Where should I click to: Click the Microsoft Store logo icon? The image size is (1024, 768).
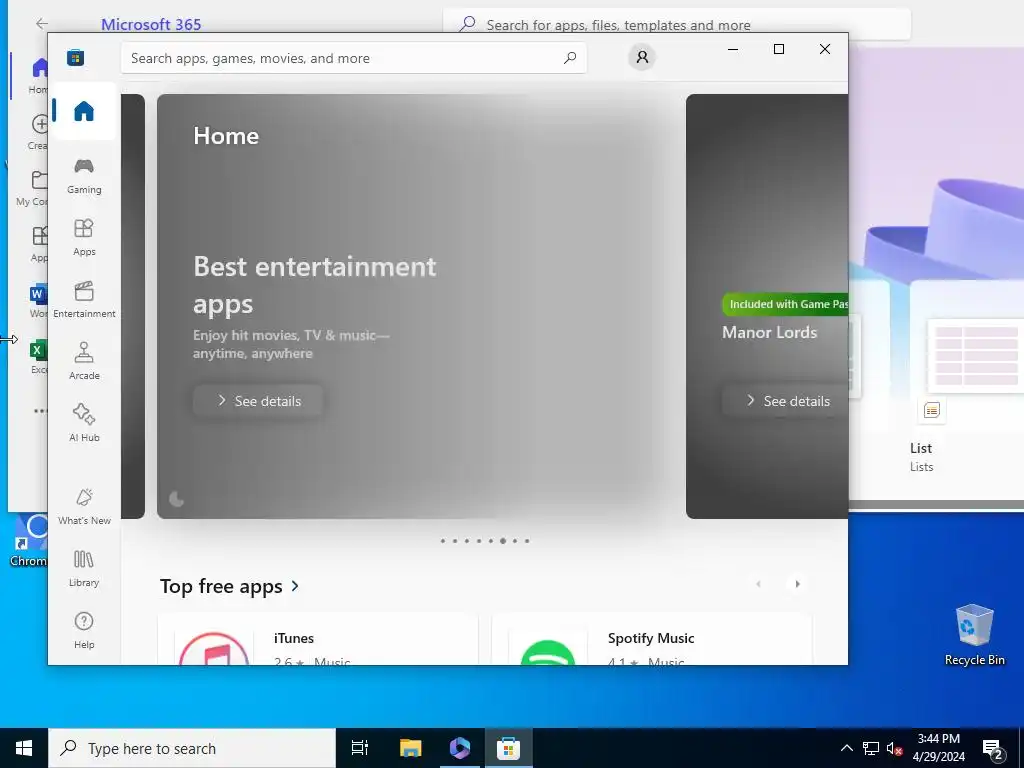75,58
